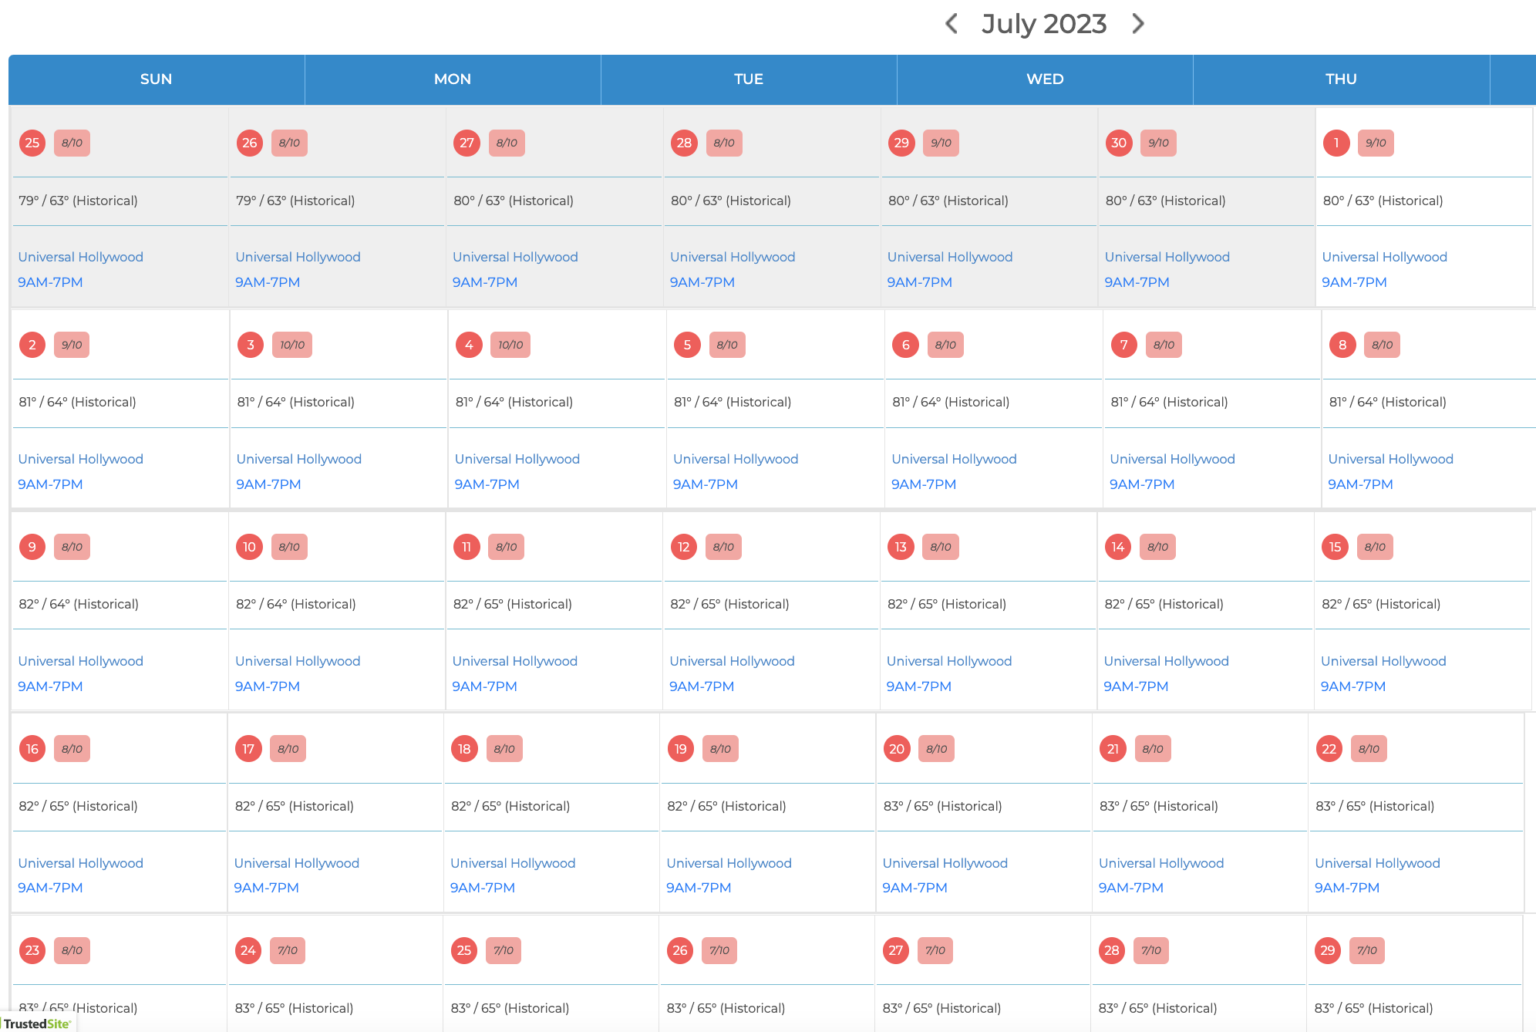Click the red date circle 17
This screenshot has height=1032, width=1536.
(248, 749)
